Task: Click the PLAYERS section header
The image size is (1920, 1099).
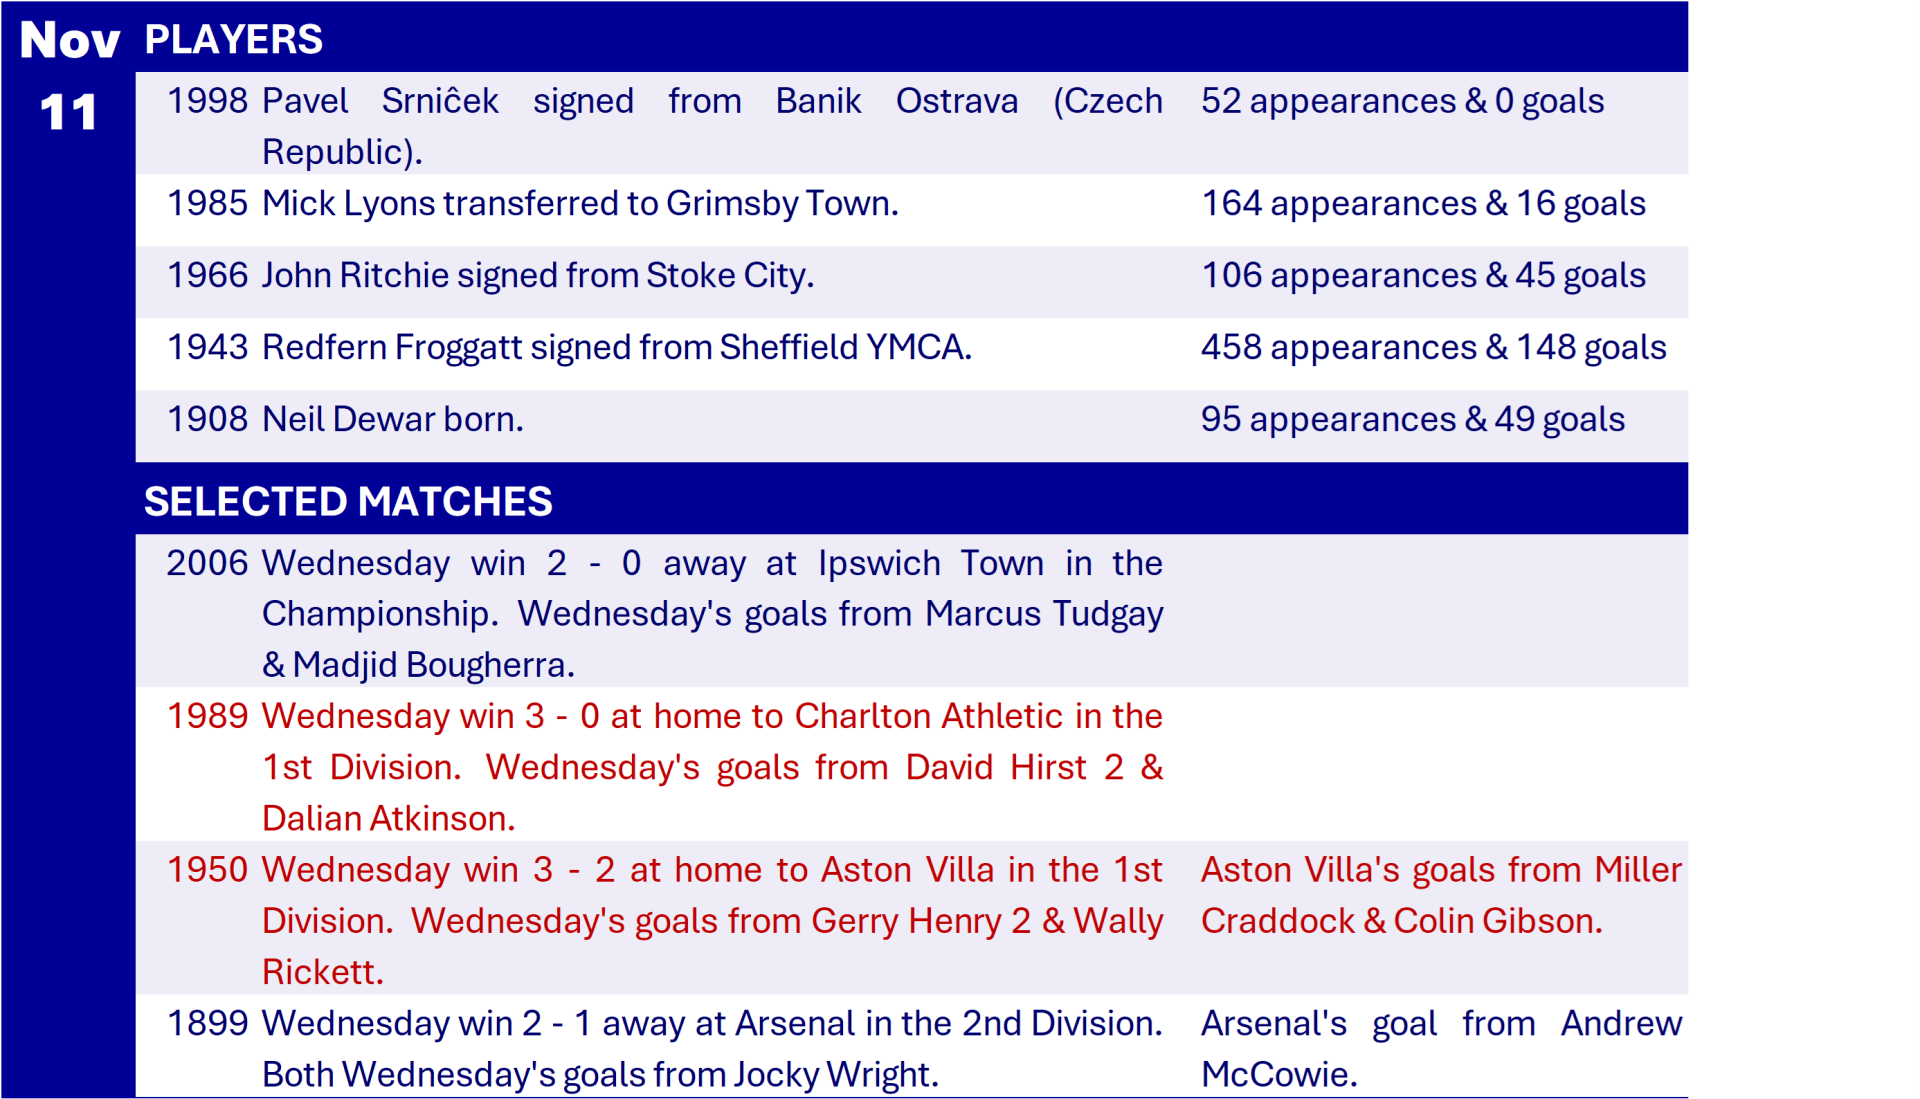Action: 234,40
